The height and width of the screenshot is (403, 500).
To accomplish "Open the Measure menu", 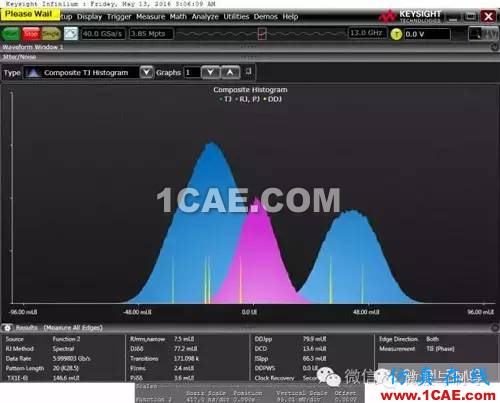I will [150, 17].
